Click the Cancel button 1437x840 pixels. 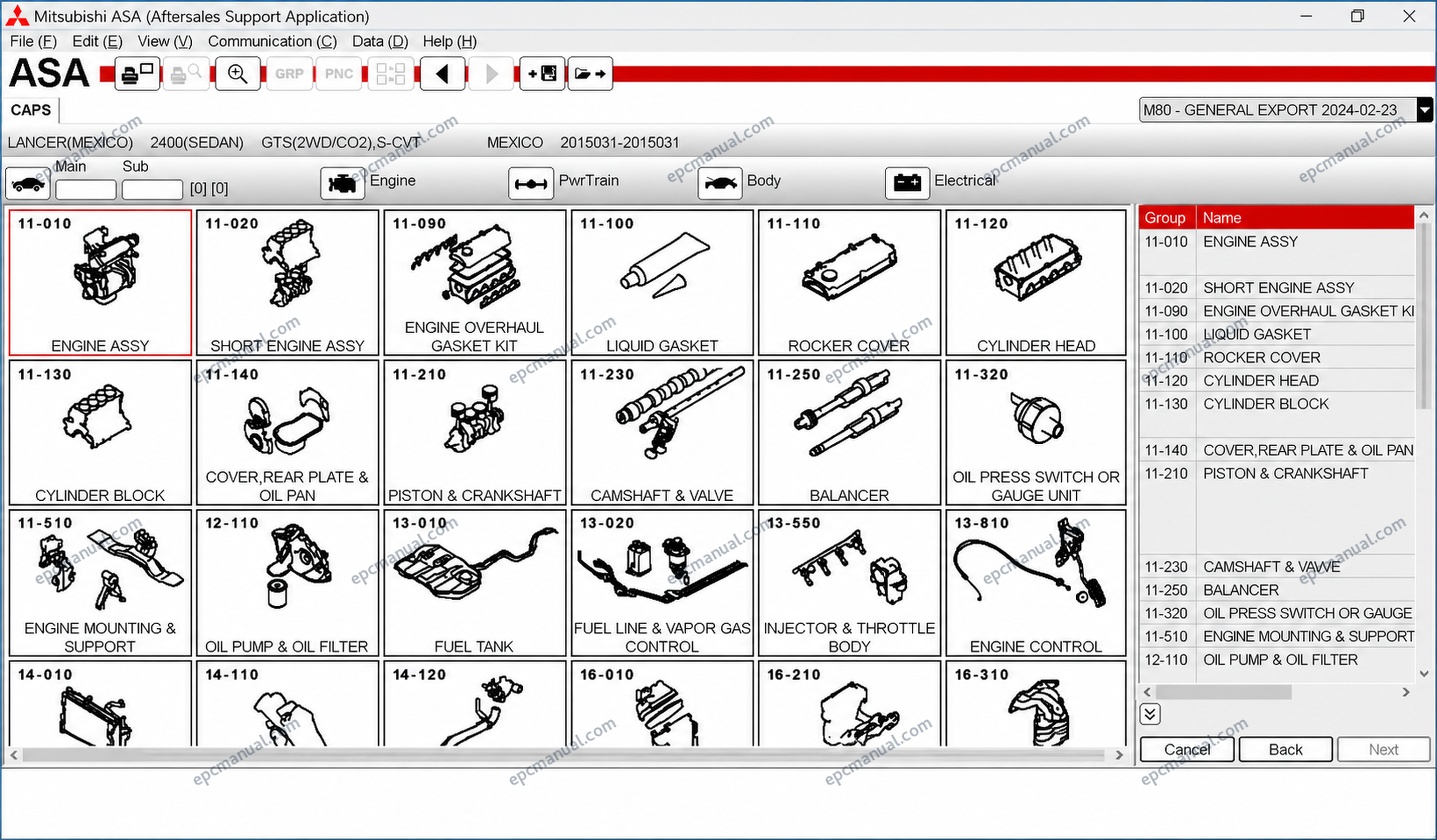[1187, 749]
